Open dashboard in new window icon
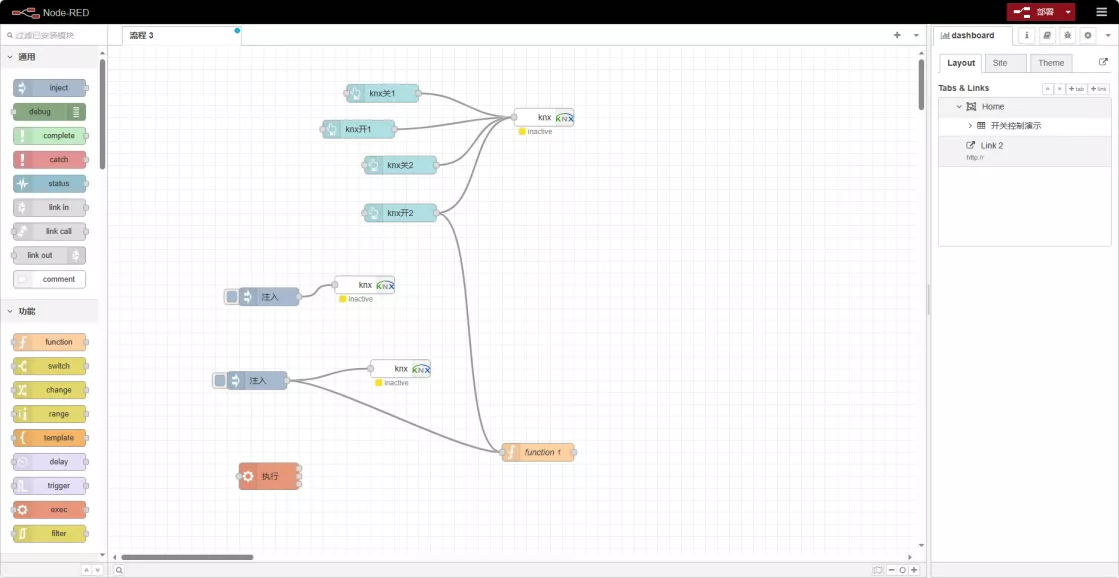 click(1103, 62)
